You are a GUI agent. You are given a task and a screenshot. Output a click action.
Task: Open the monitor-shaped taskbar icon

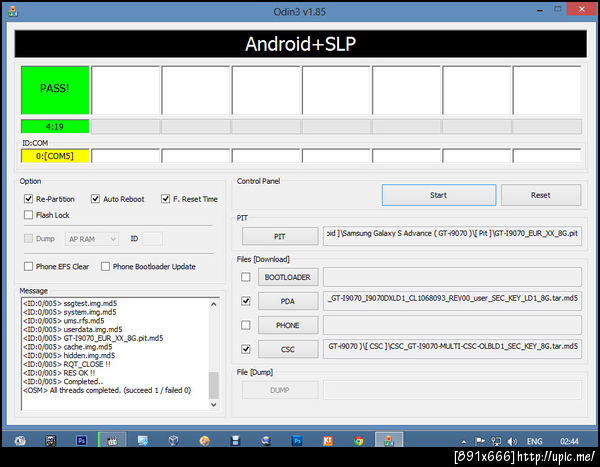click(143, 441)
